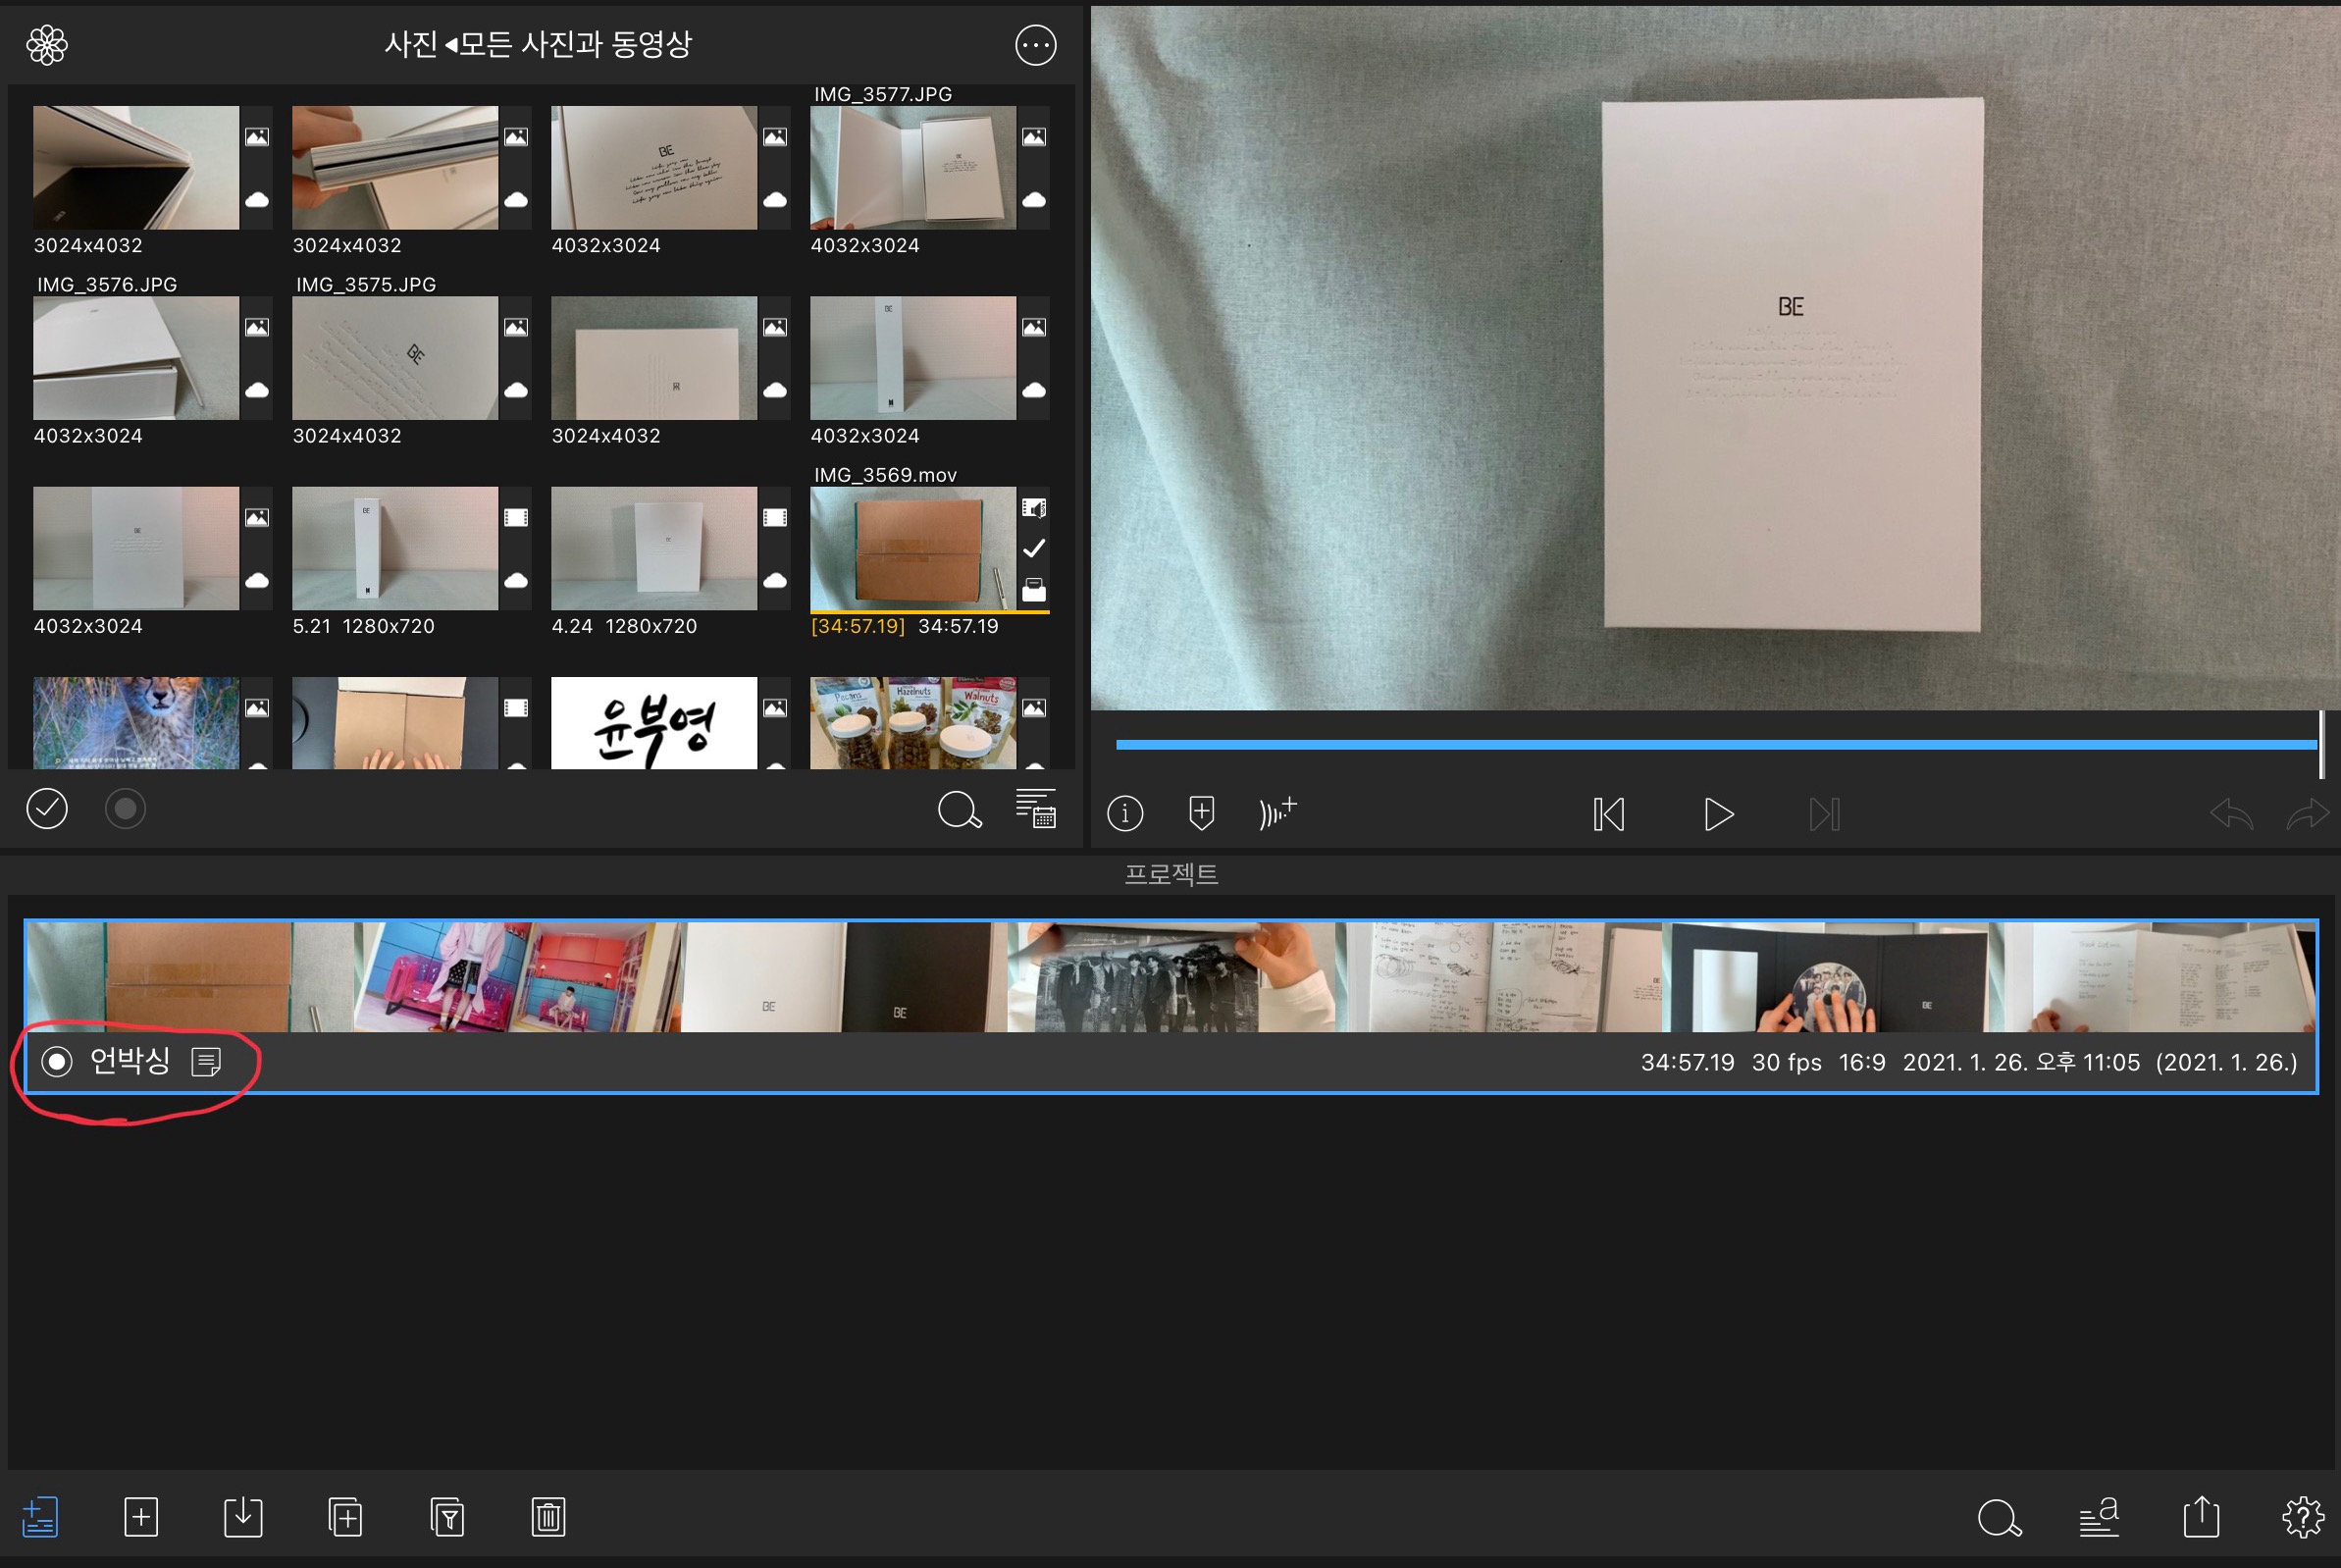Open sort options list icon in browser

[x=1035, y=809]
